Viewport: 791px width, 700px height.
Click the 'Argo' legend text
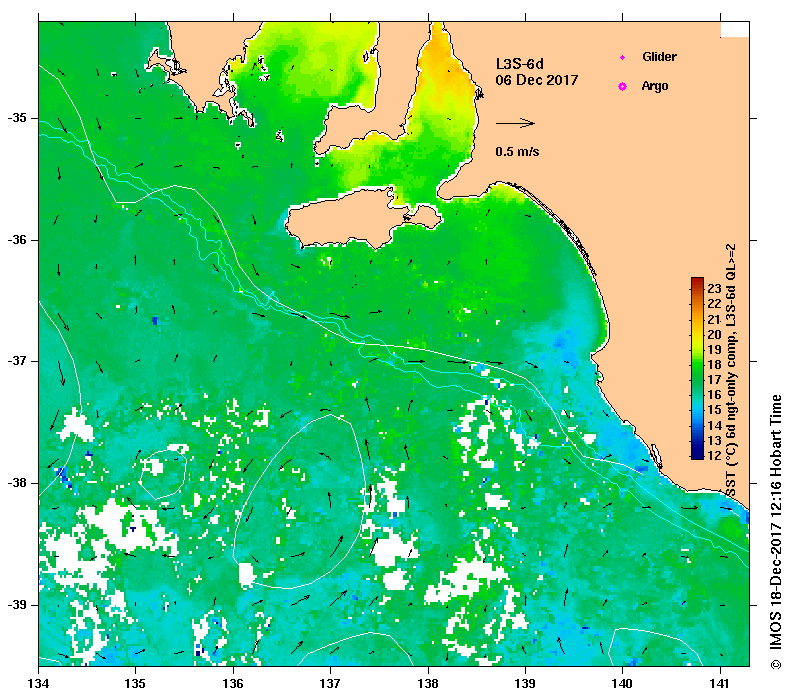click(x=655, y=86)
